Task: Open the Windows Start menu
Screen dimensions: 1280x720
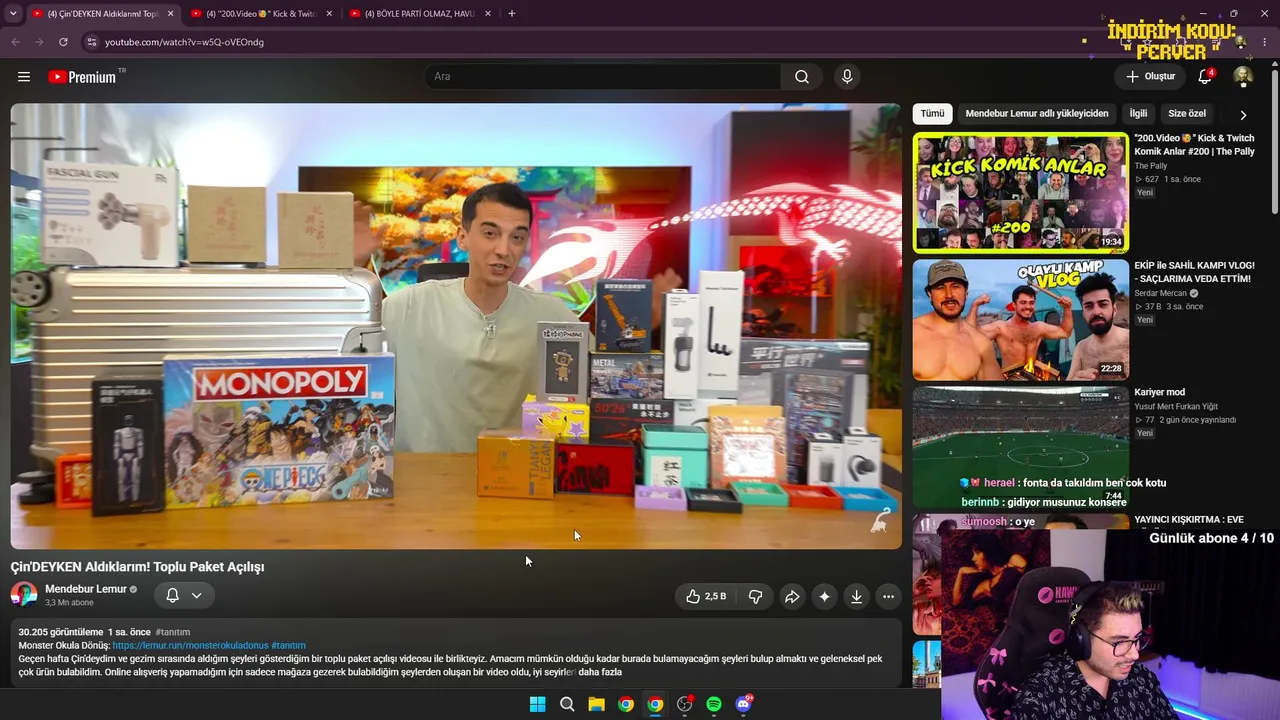Action: (537, 704)
